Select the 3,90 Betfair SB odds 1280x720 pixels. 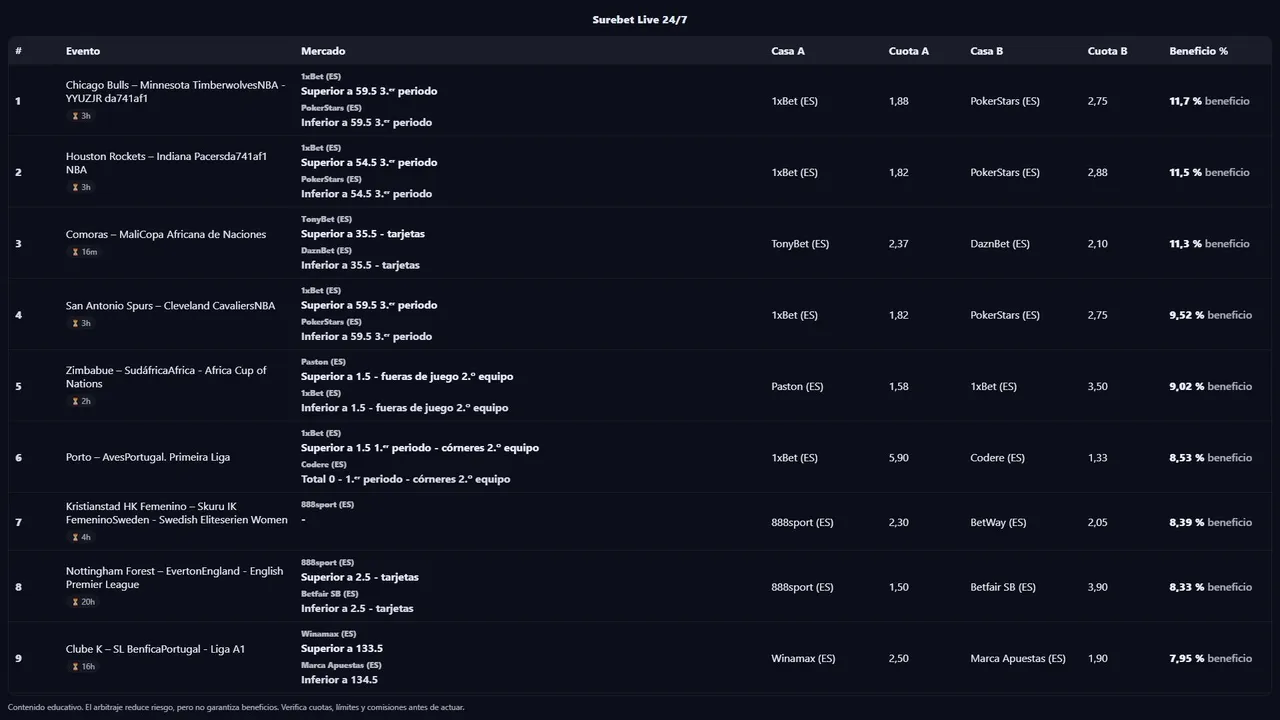click(x=1097, y=587)
